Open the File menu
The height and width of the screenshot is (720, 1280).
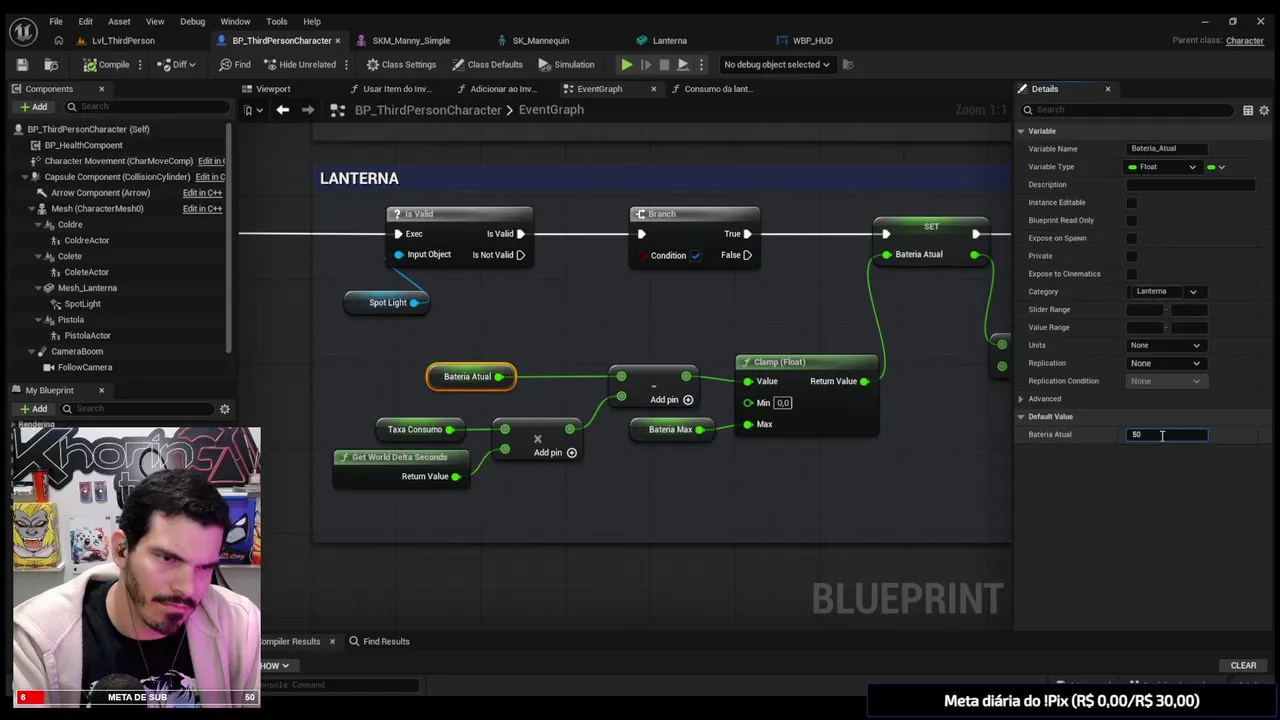pyautogui.click(x=56, y=21)
